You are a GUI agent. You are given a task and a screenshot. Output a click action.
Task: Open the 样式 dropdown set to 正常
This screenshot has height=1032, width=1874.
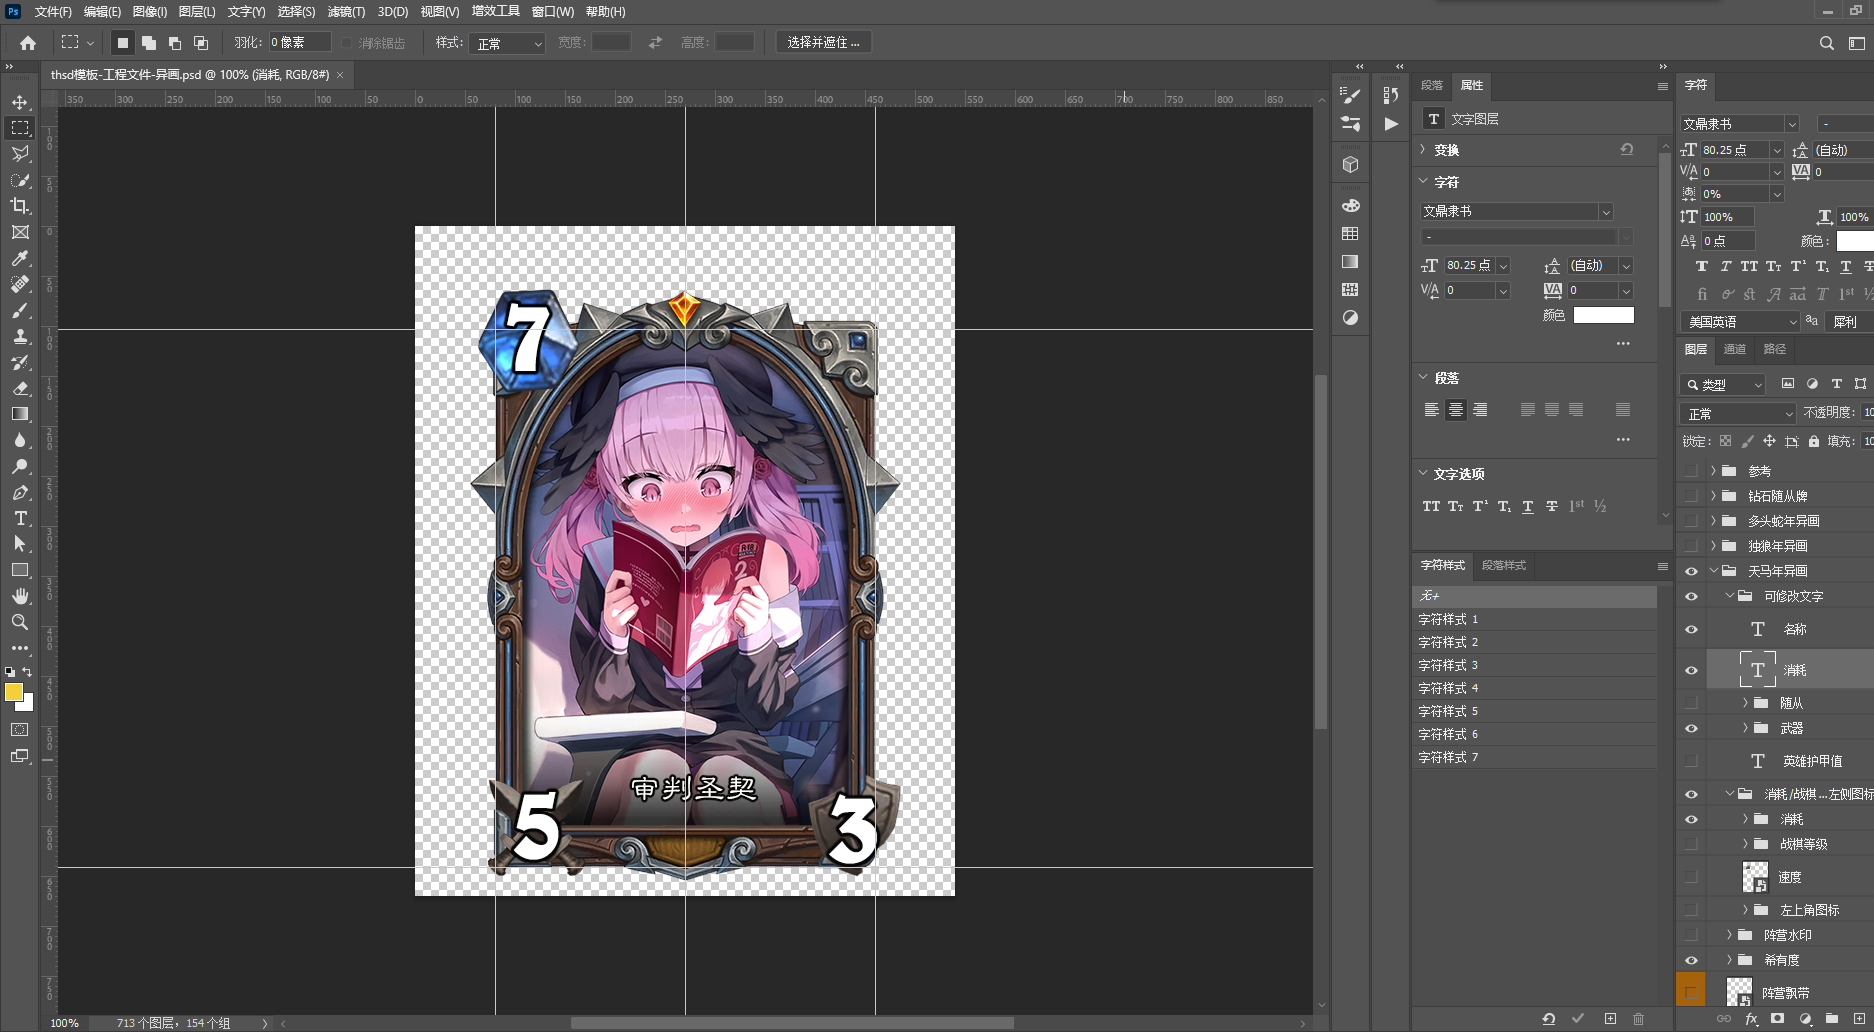click(x=508, y=43)
